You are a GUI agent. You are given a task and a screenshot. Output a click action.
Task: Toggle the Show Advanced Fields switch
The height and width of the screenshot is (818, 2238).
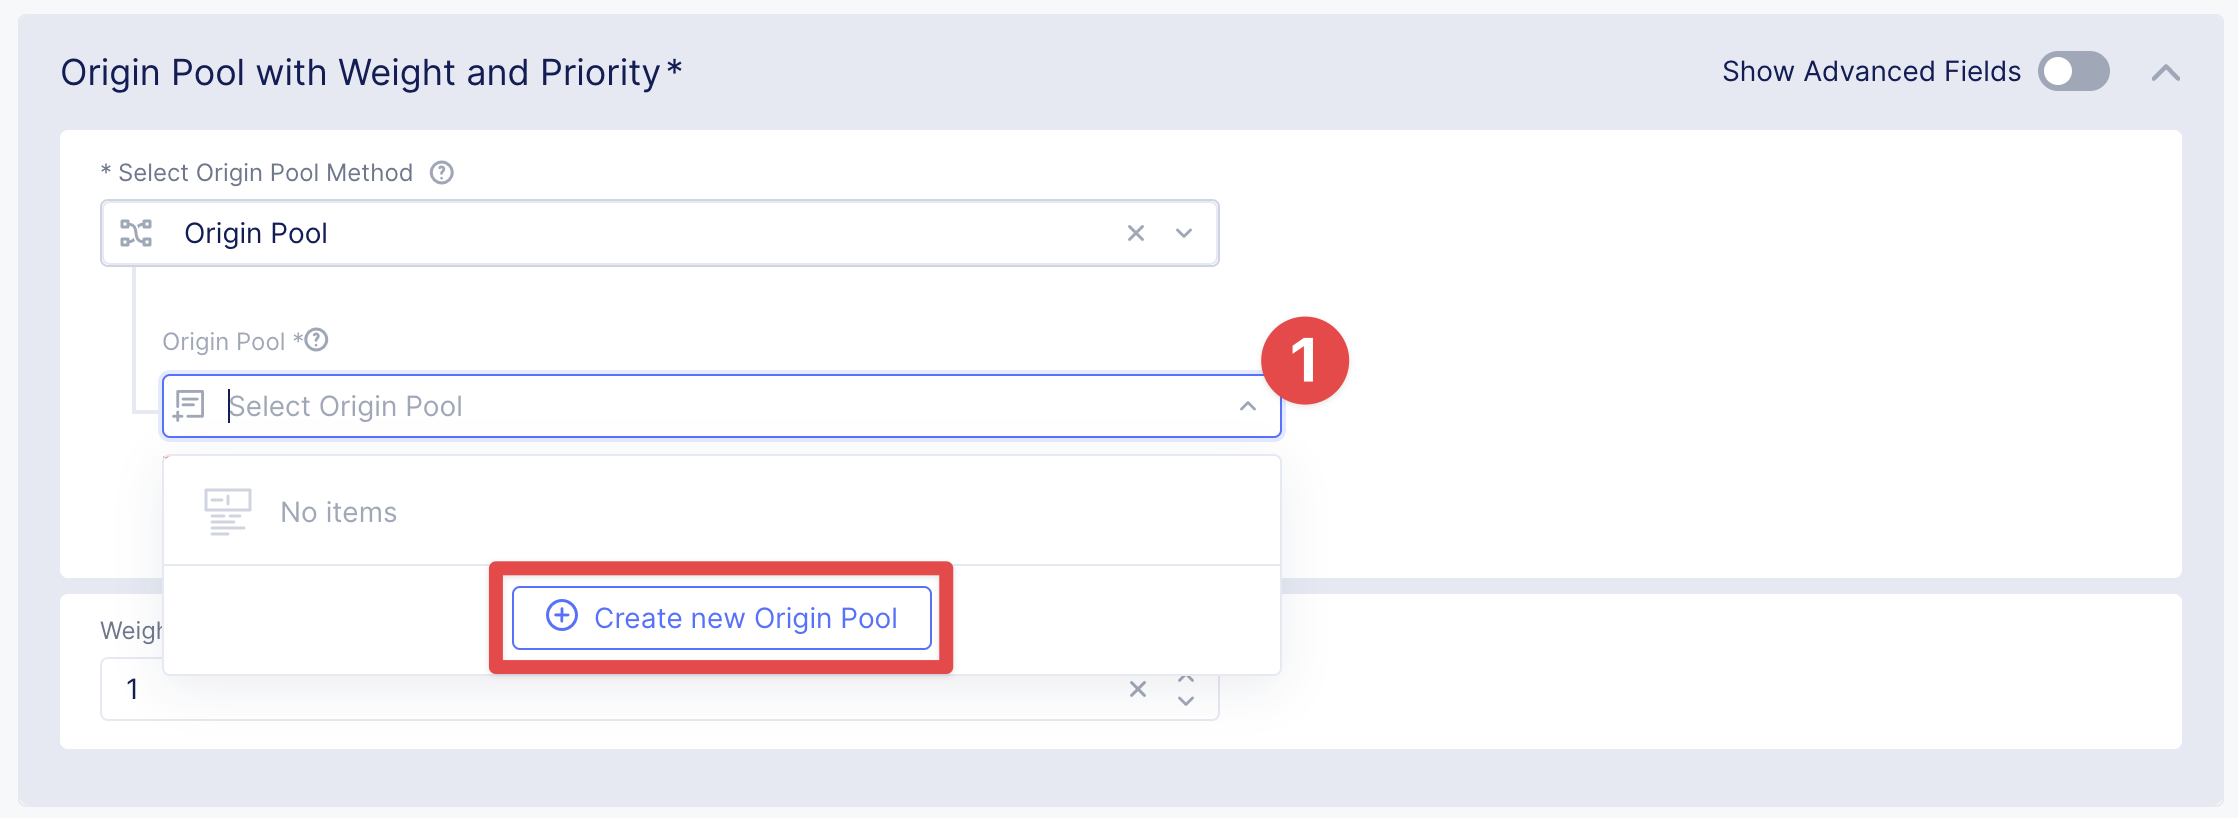(2073, 72)
